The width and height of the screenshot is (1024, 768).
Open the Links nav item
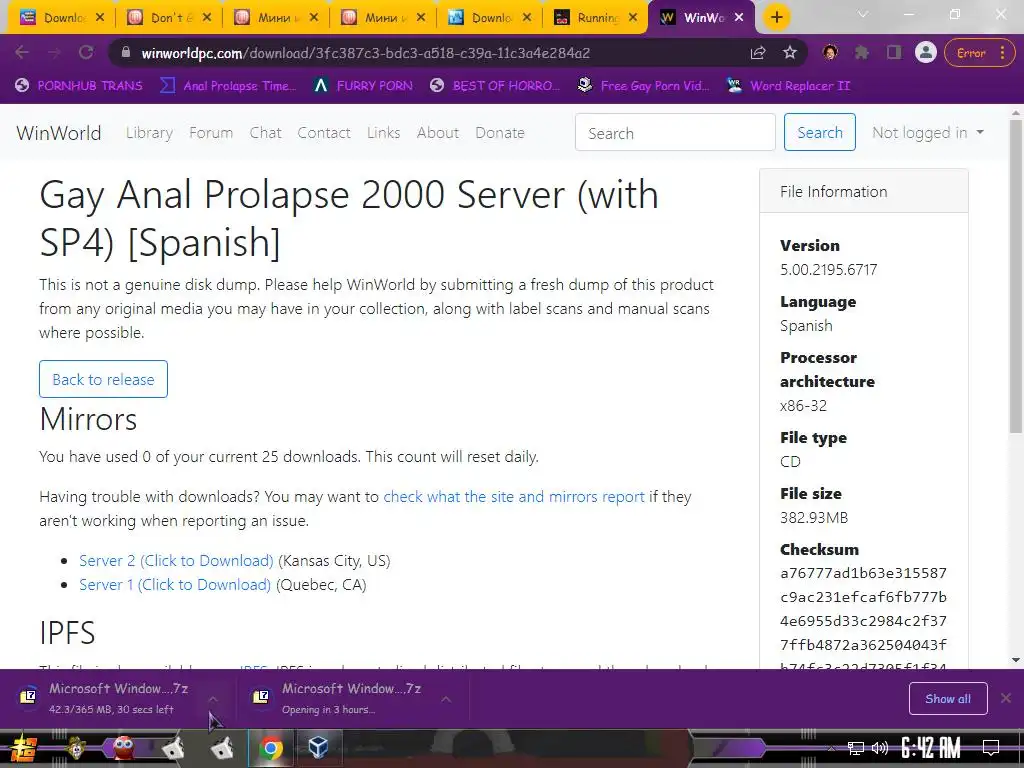(x=383, y=133)
